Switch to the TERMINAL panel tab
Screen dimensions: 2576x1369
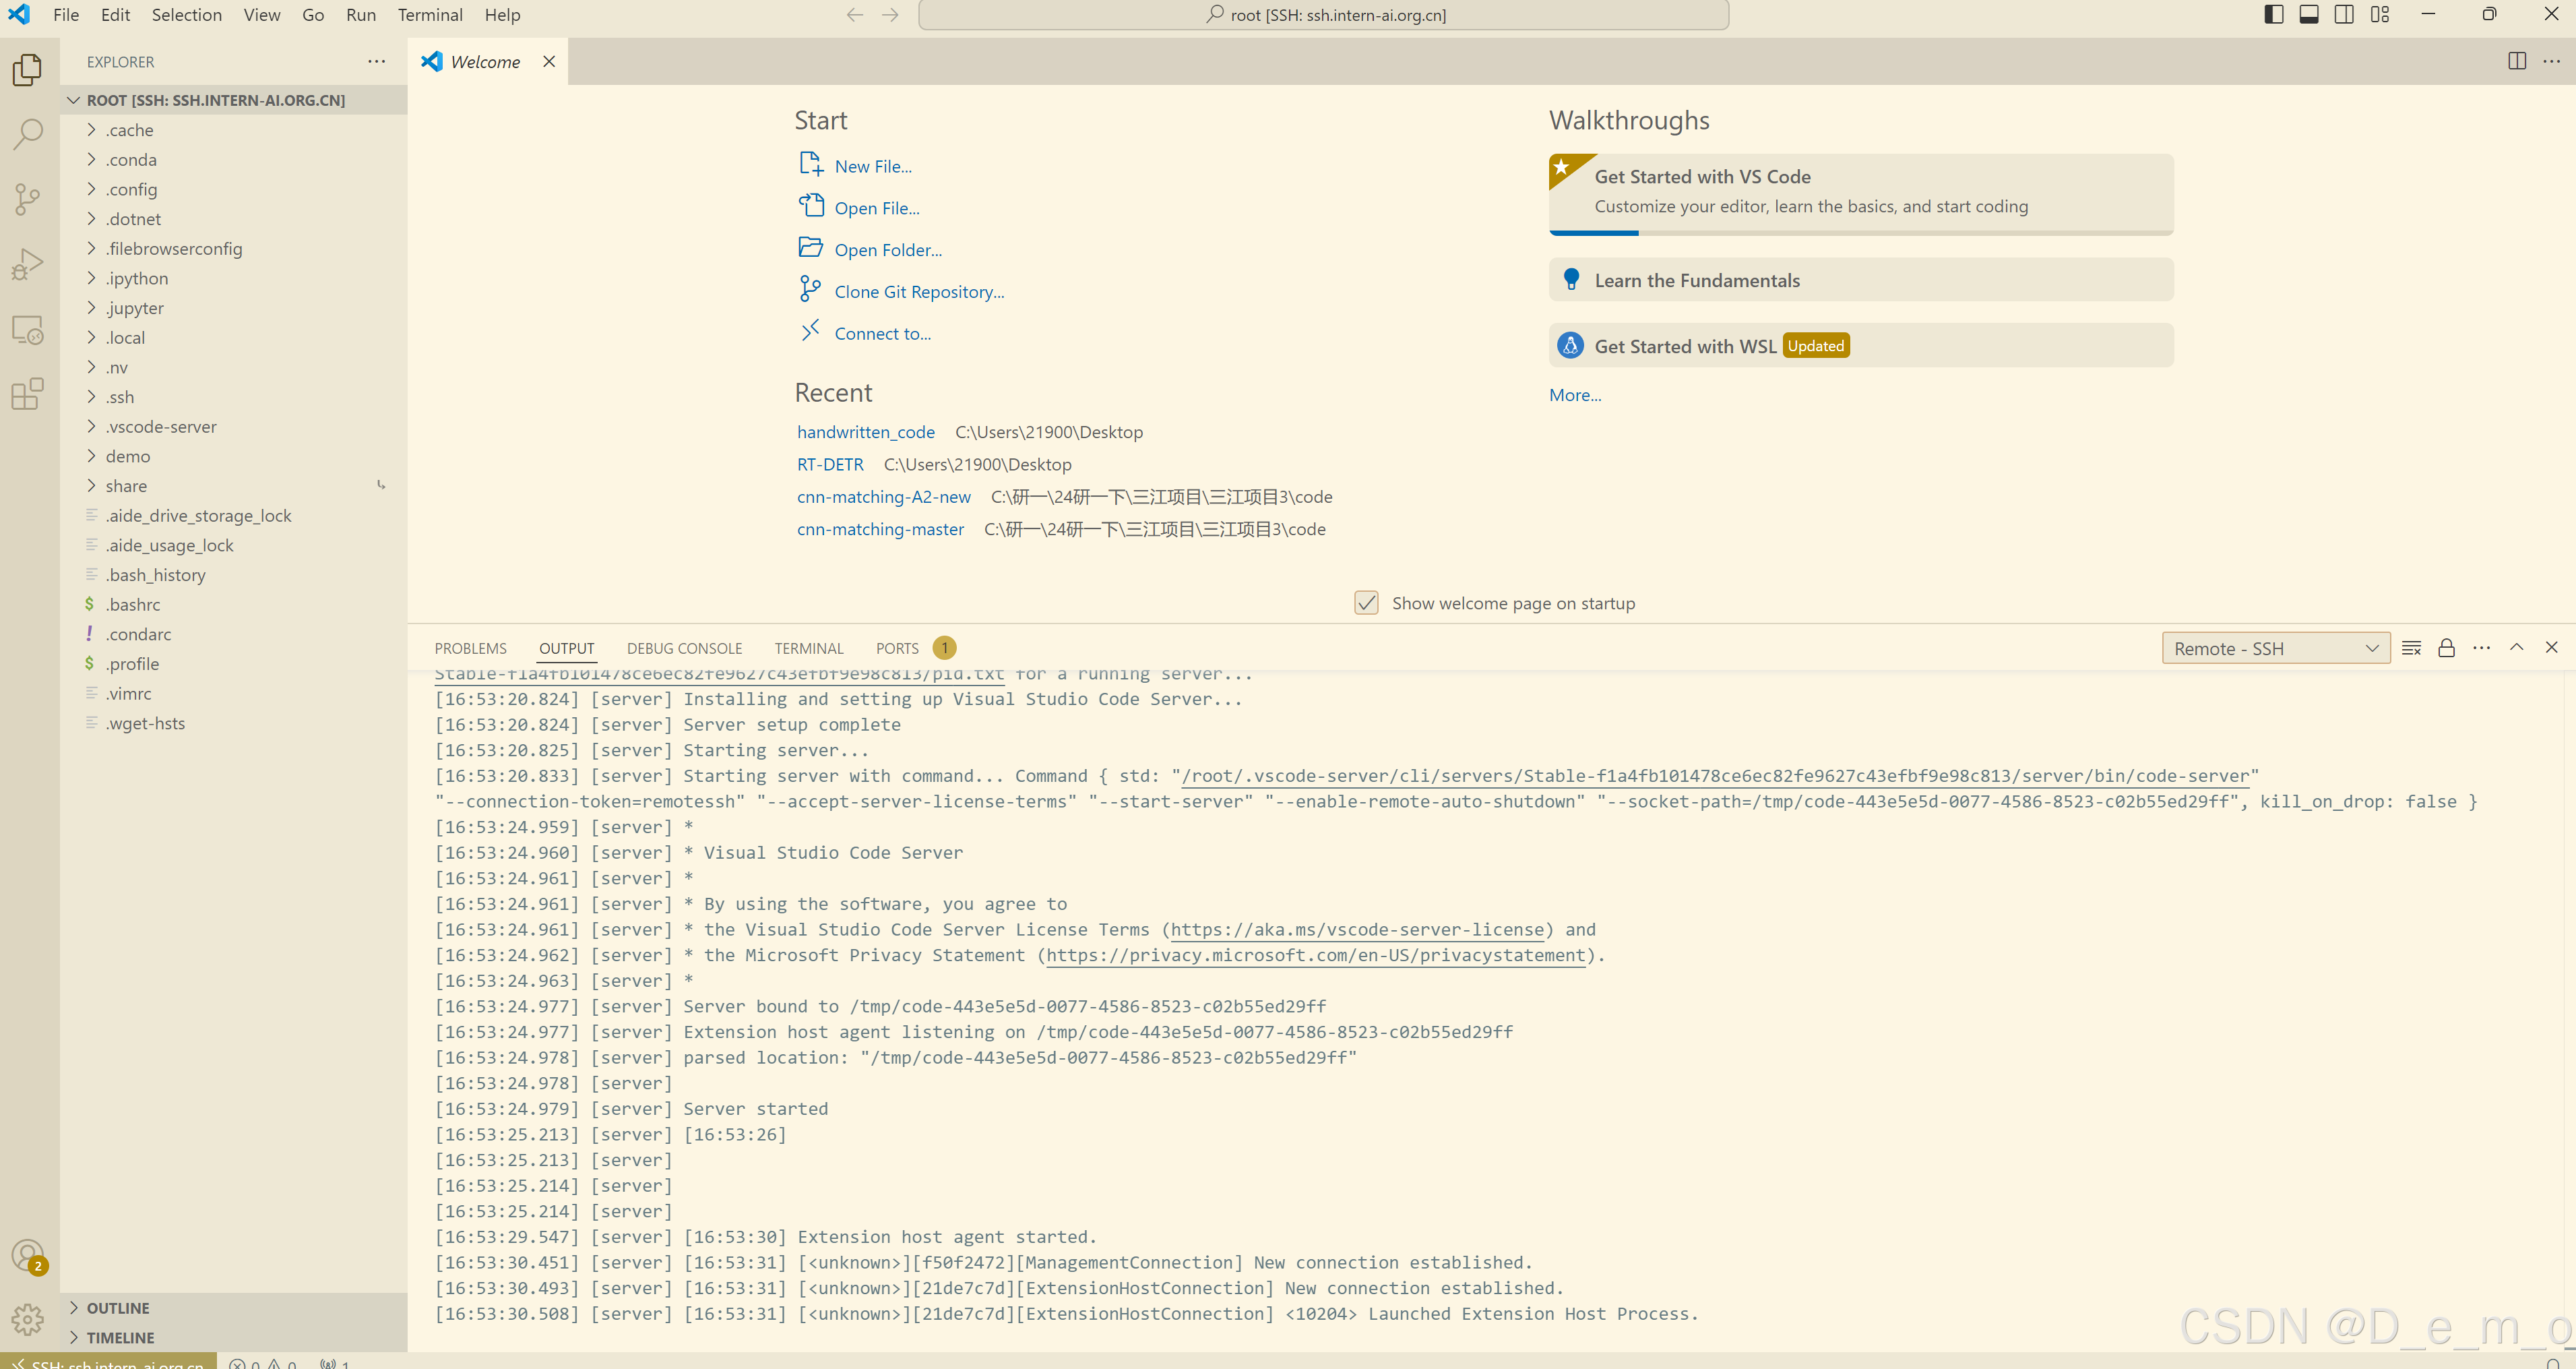click(x=809, y=648)
